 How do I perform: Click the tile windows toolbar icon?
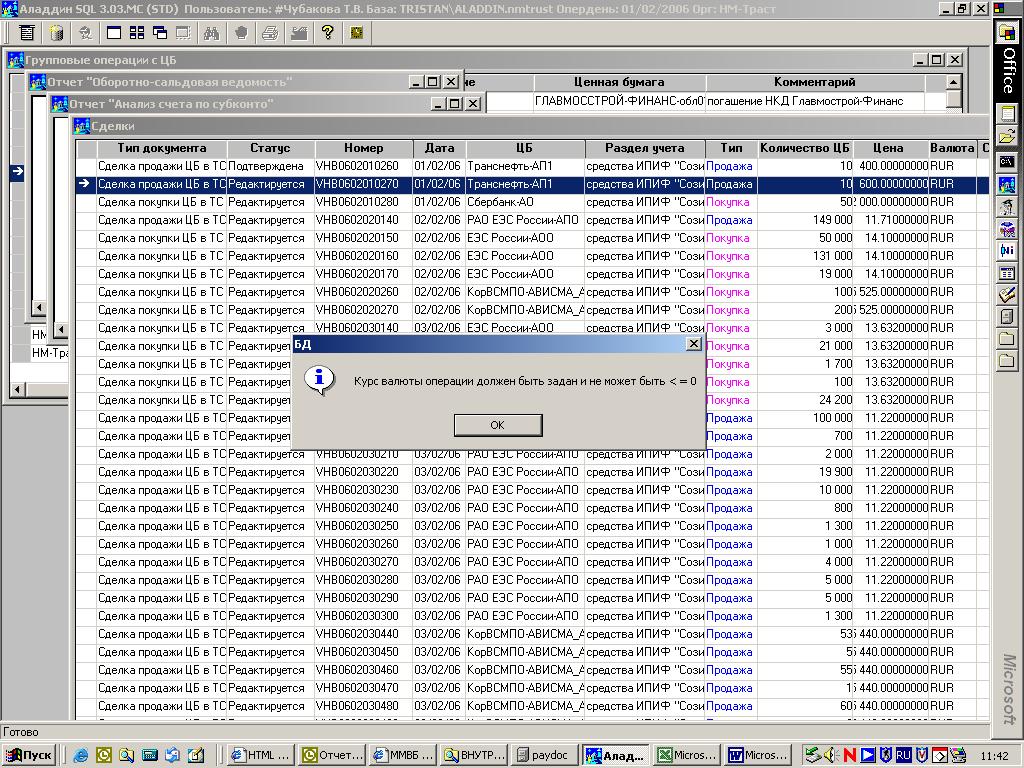[x=136, y=33]
